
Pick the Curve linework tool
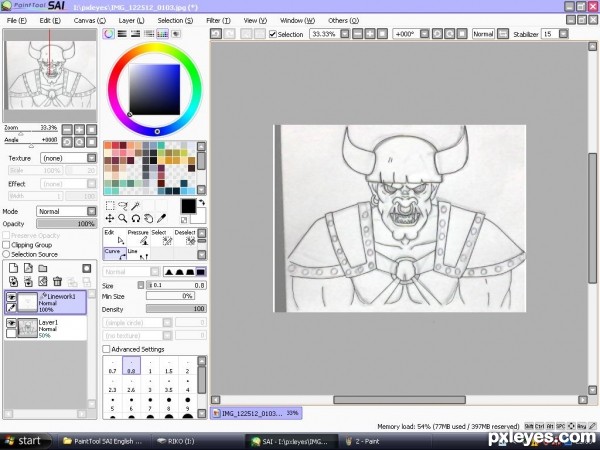[x=114, y=253]
